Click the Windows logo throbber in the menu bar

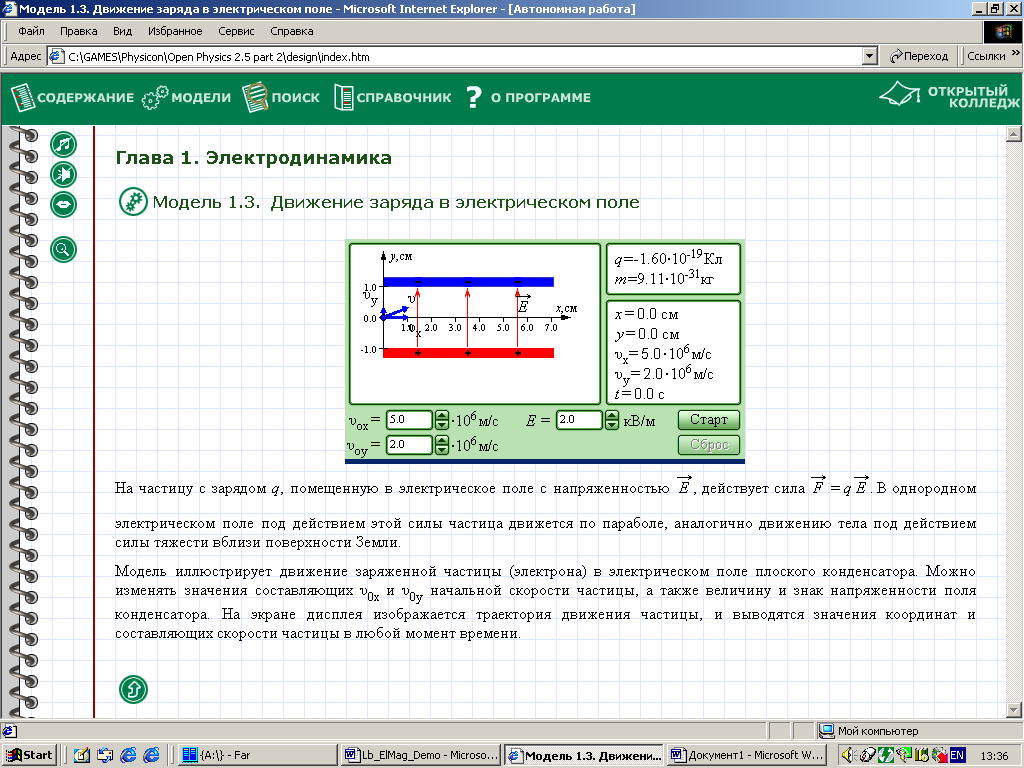click(x=1002, y=31)
